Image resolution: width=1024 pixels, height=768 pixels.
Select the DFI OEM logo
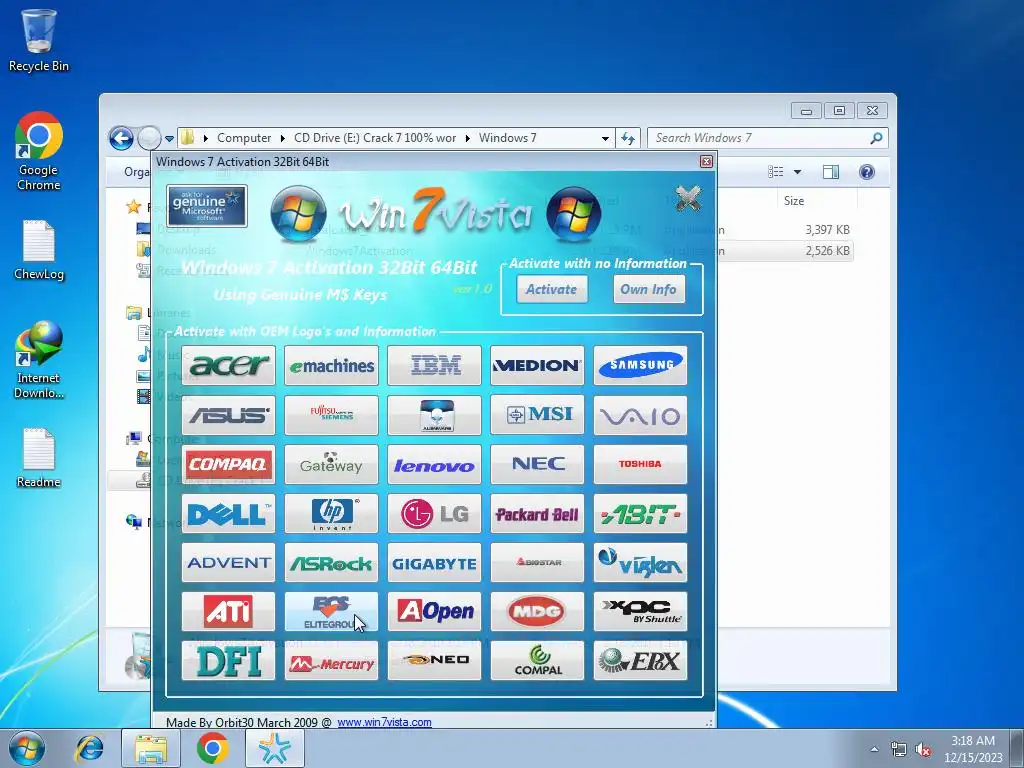tap(229, 661)
